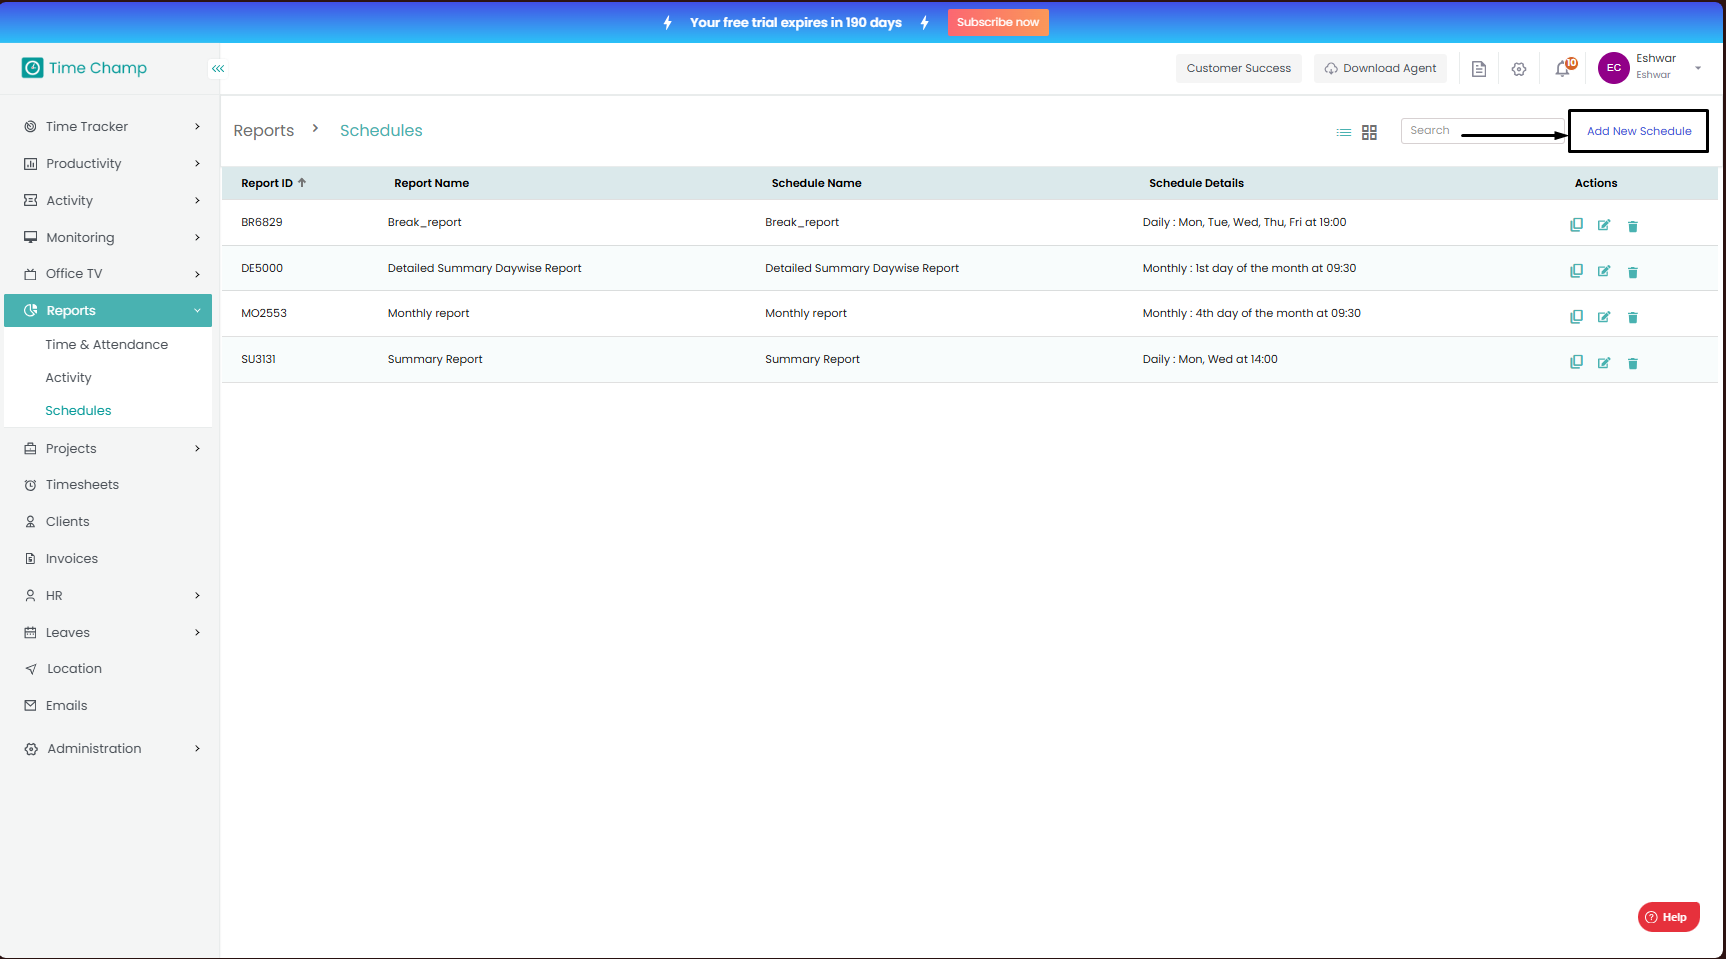Edit the Monthly report schedule
Screen dimensions: 1726x959
[x=1604, y=317]
